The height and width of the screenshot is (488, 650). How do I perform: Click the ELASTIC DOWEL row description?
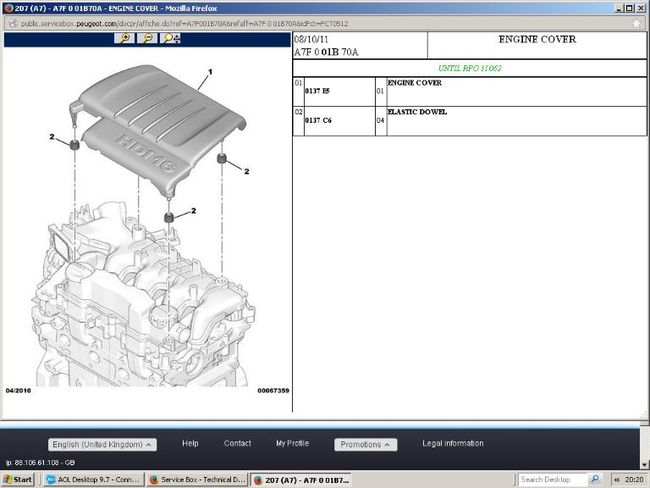coord(417,112)
